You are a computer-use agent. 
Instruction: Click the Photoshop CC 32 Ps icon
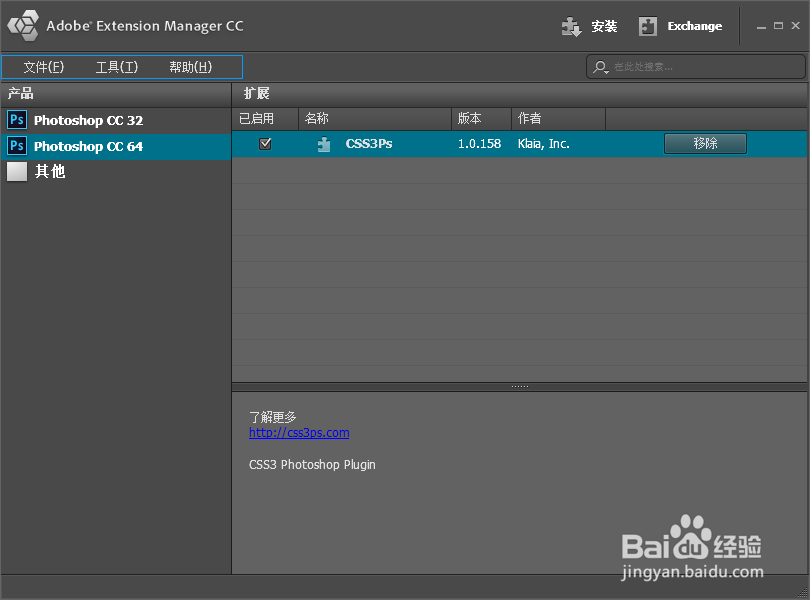click(17, 120)
